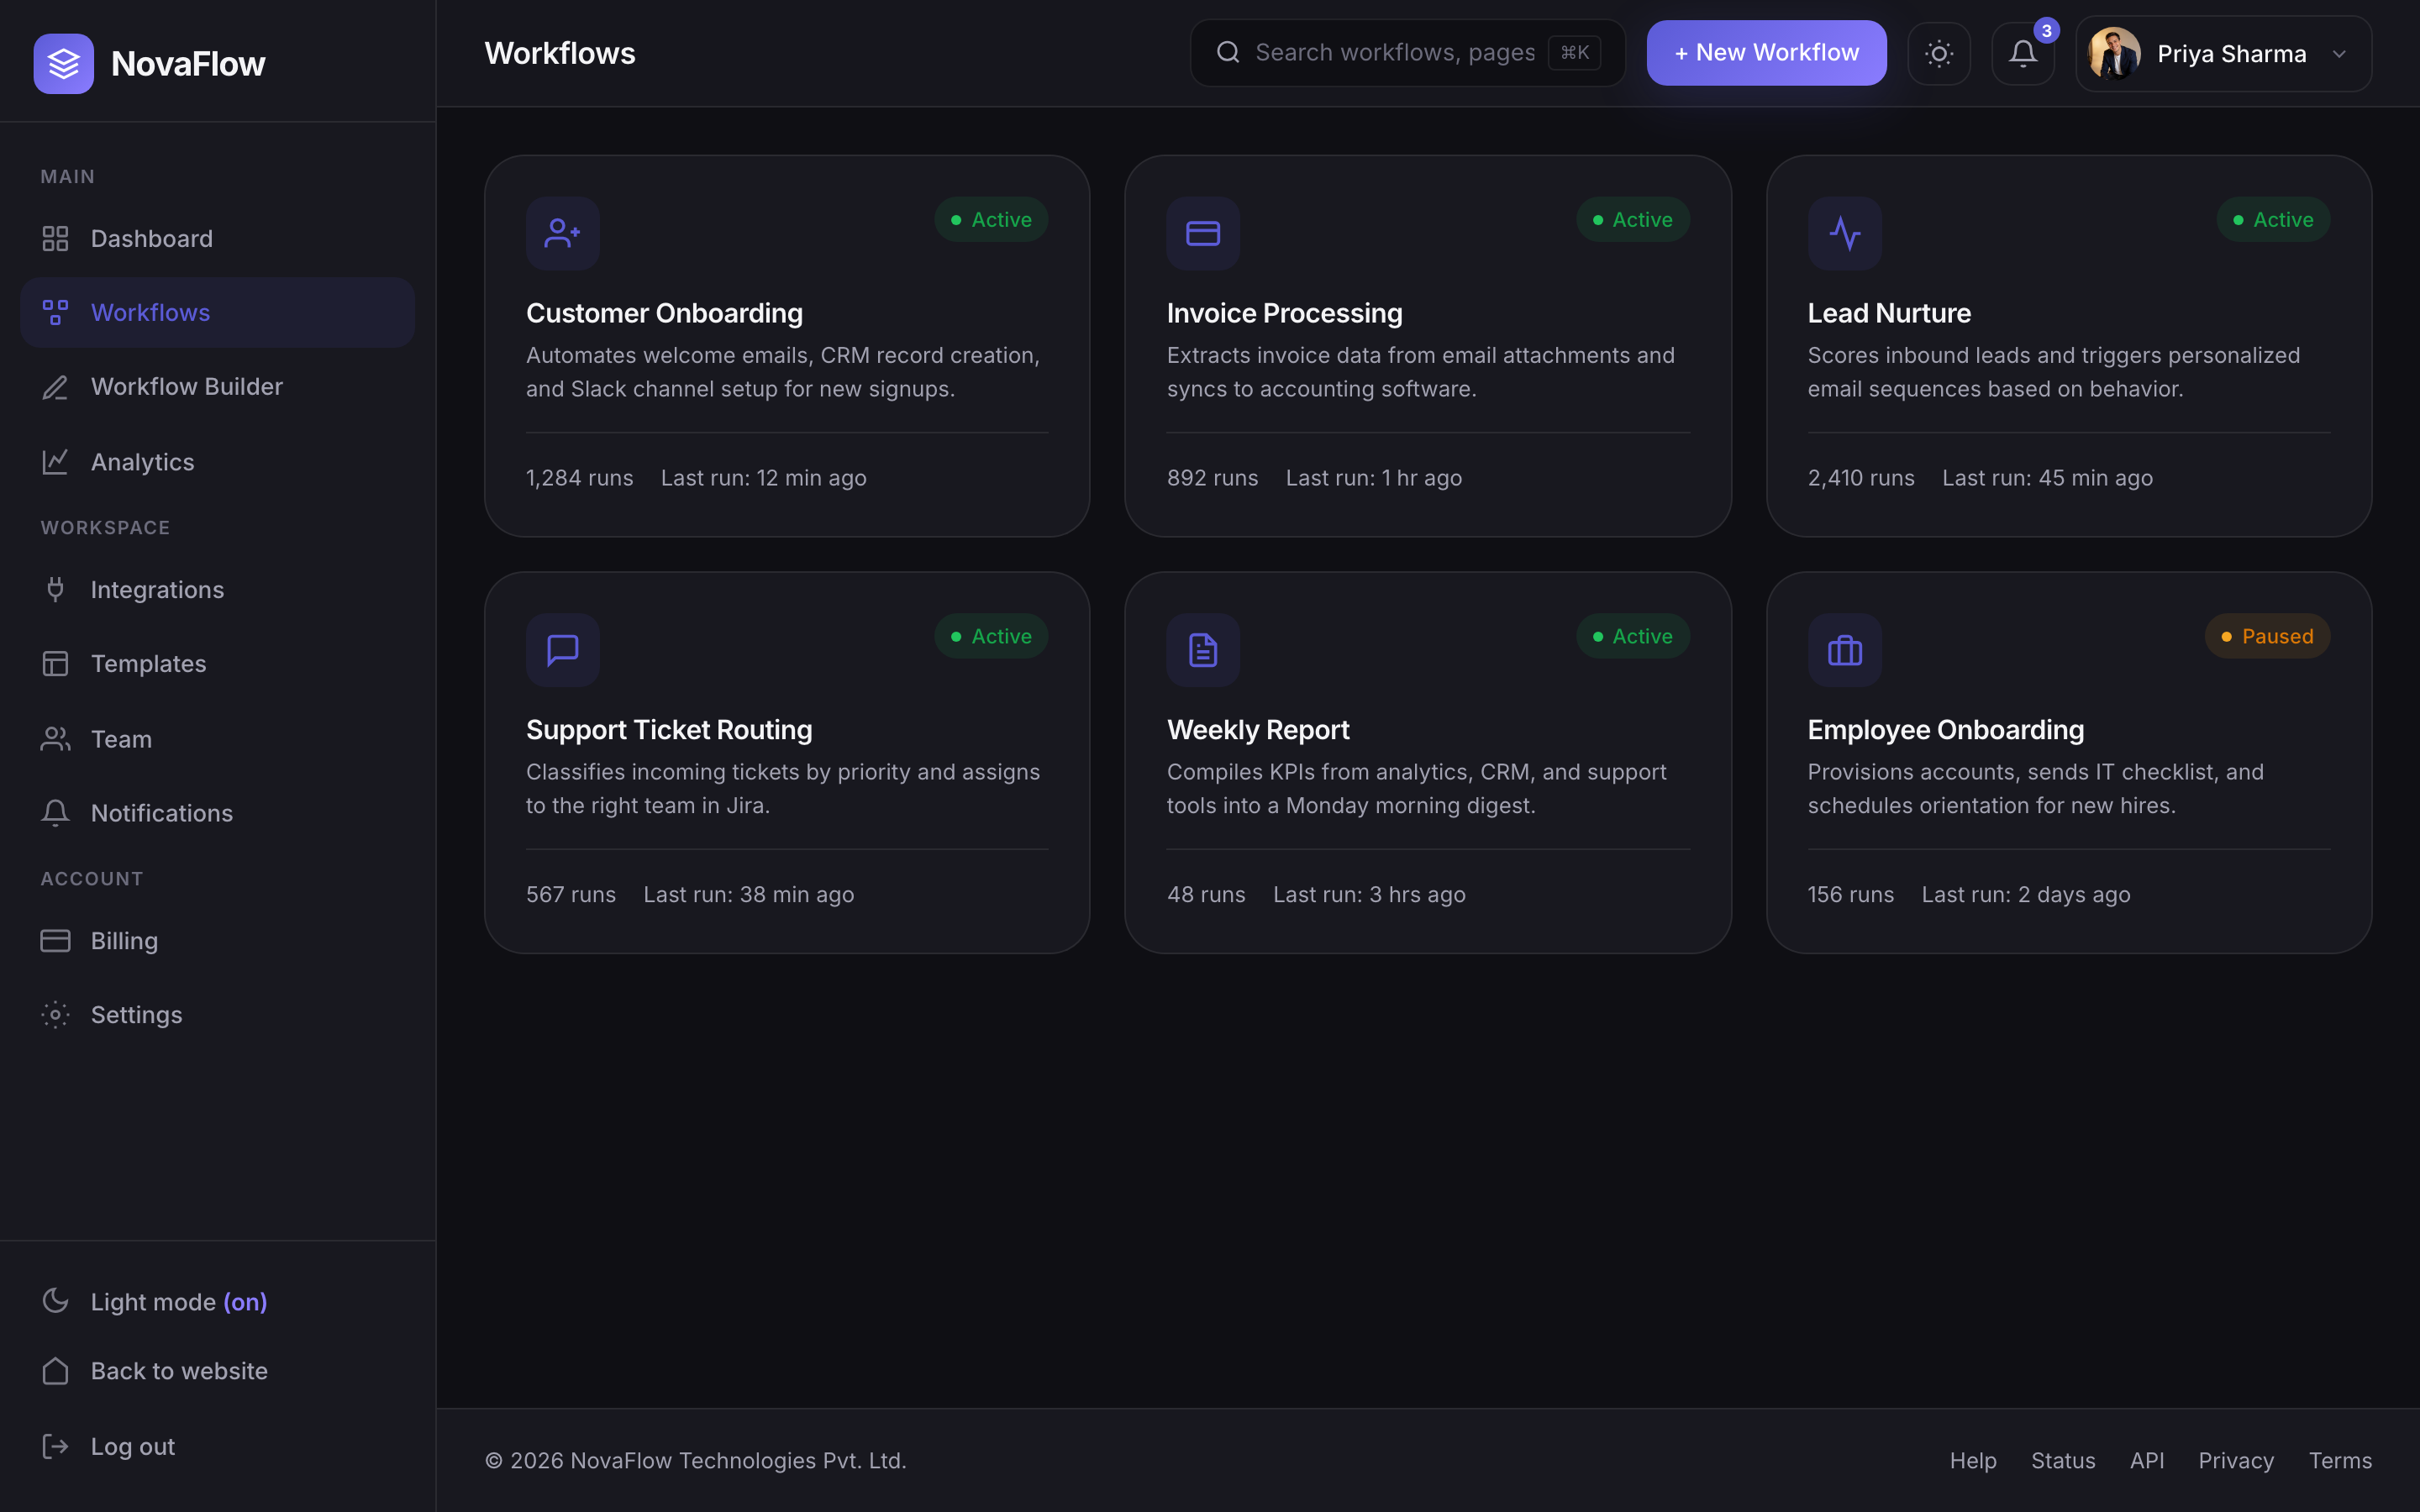Screen dimensions: 2420x1512
Task: Click 'Last run: 38 min ago'
Action: pos(749,895)
